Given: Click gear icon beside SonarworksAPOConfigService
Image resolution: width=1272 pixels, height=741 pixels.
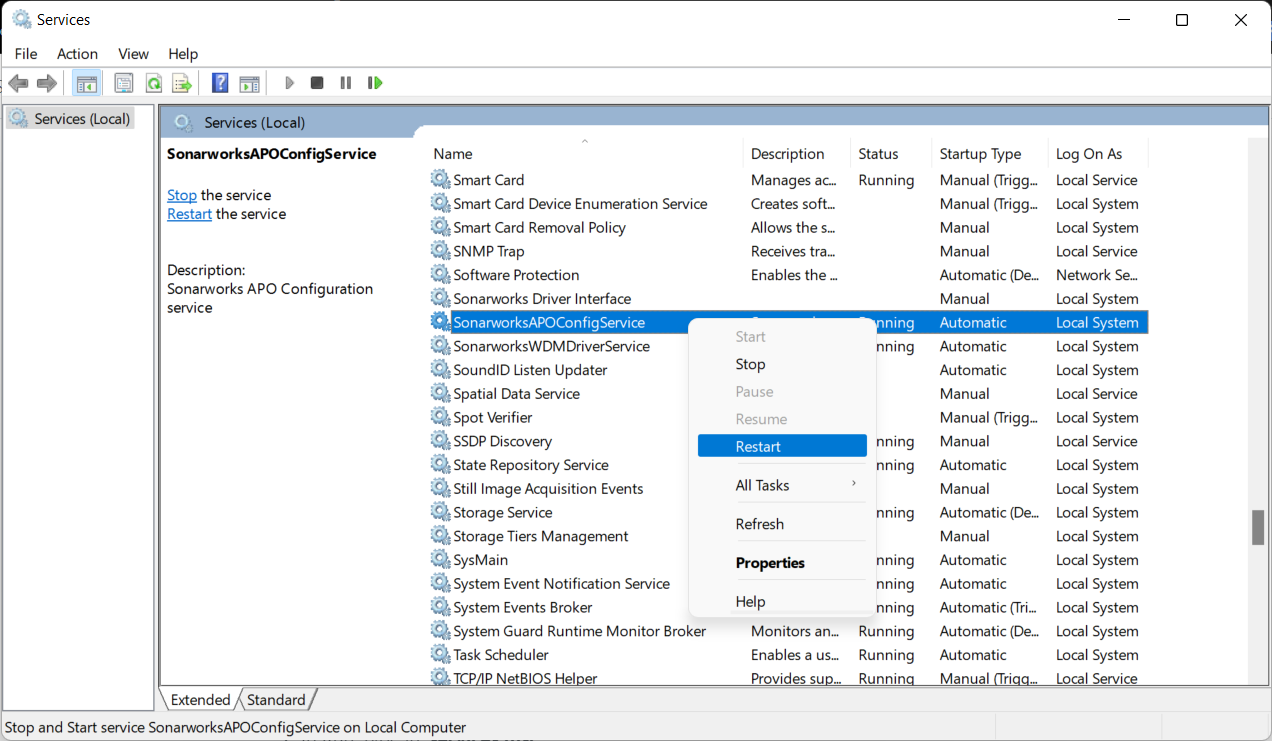Looking at the screenshot, I should [440, 322].
